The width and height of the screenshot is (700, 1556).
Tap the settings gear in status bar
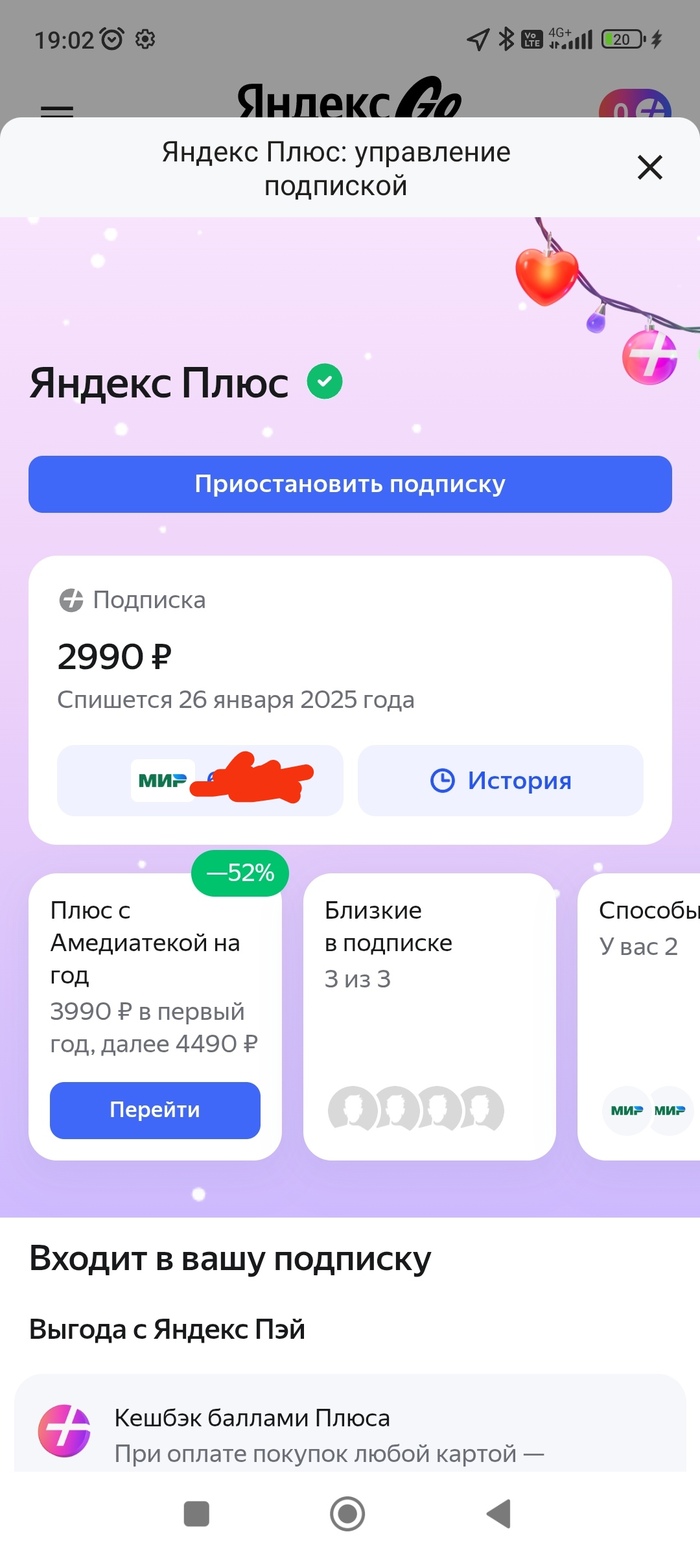[145, 39]
